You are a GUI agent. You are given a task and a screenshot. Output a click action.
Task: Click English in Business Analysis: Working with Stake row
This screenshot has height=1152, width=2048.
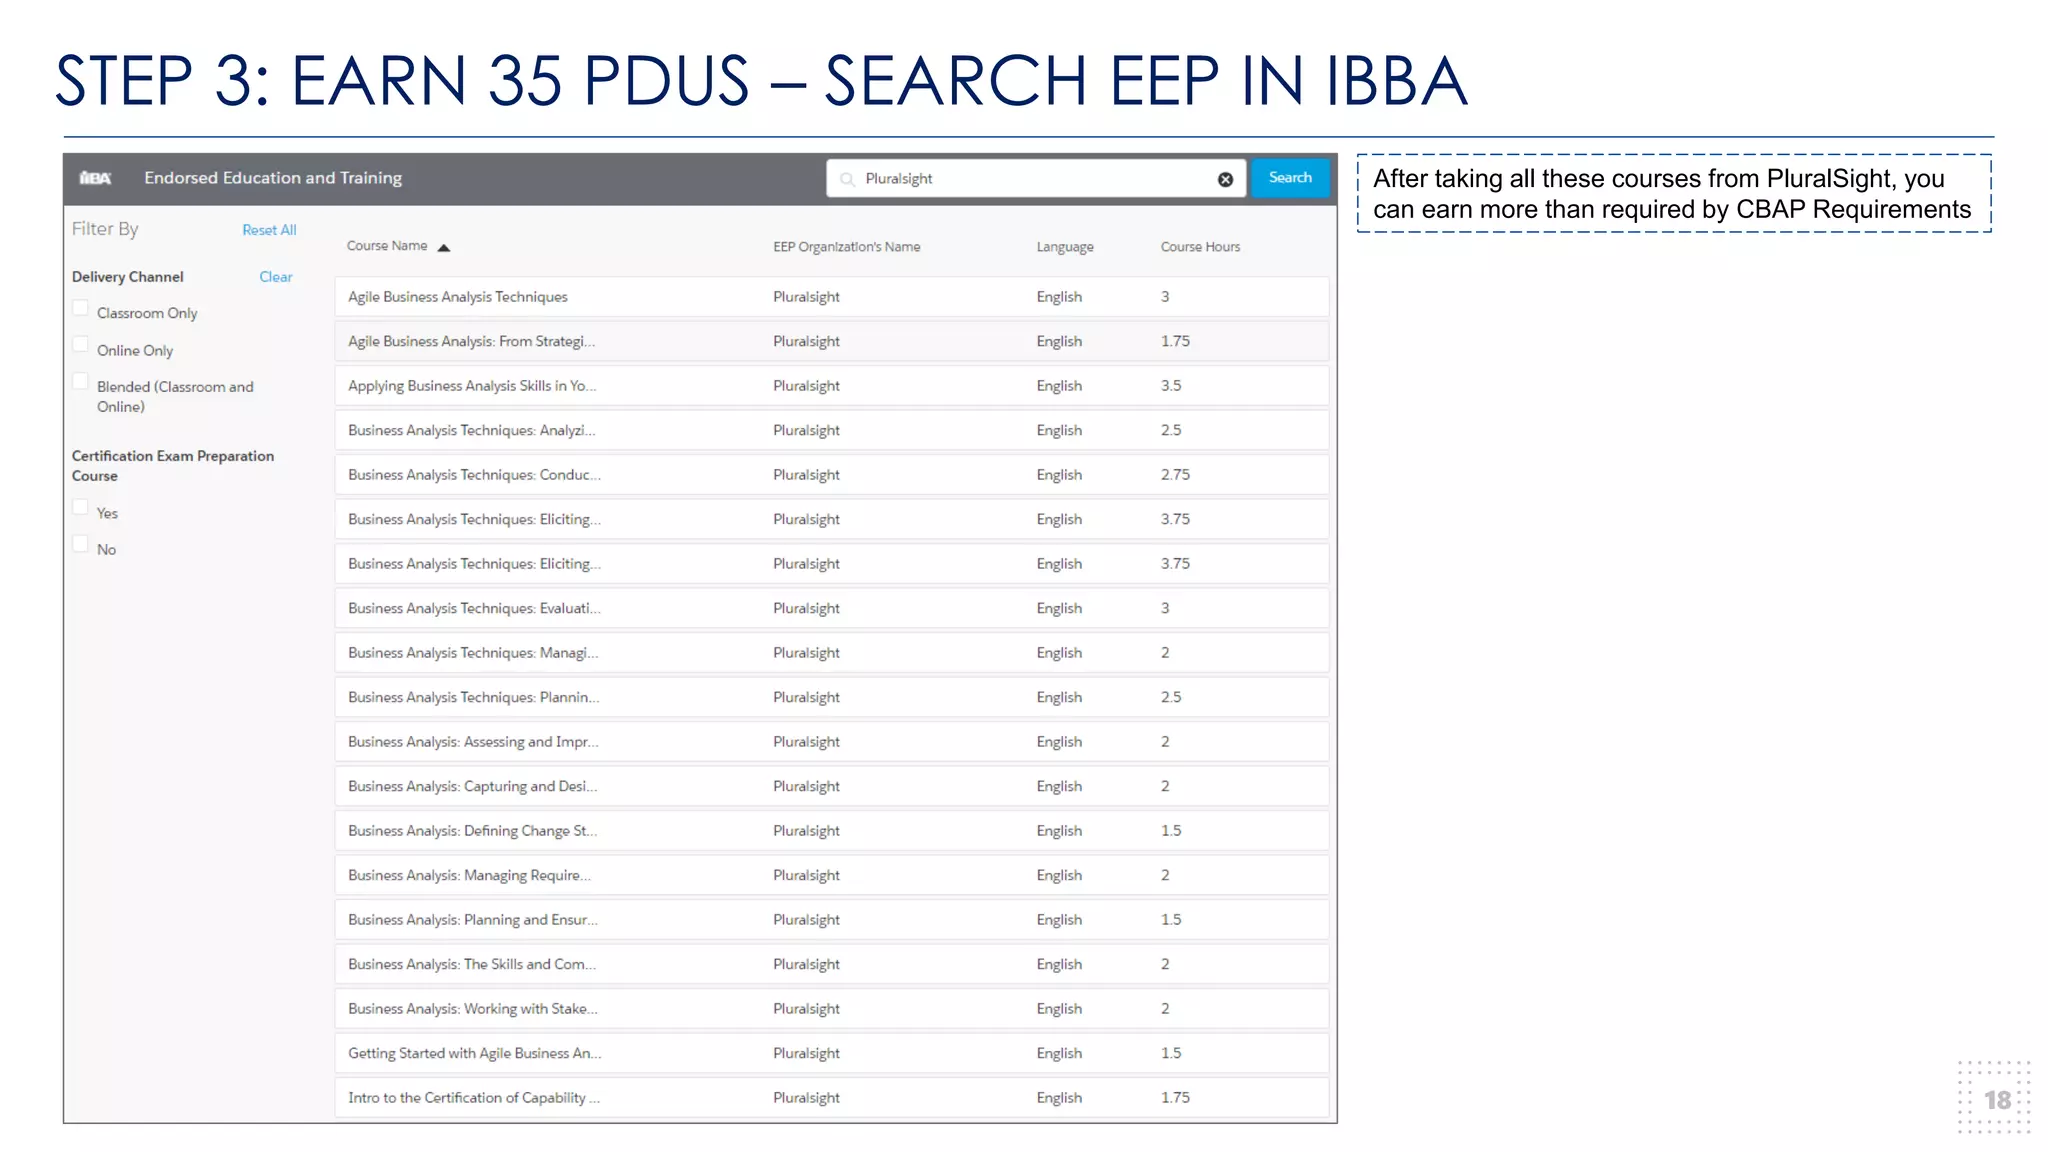(1059, 1009)
